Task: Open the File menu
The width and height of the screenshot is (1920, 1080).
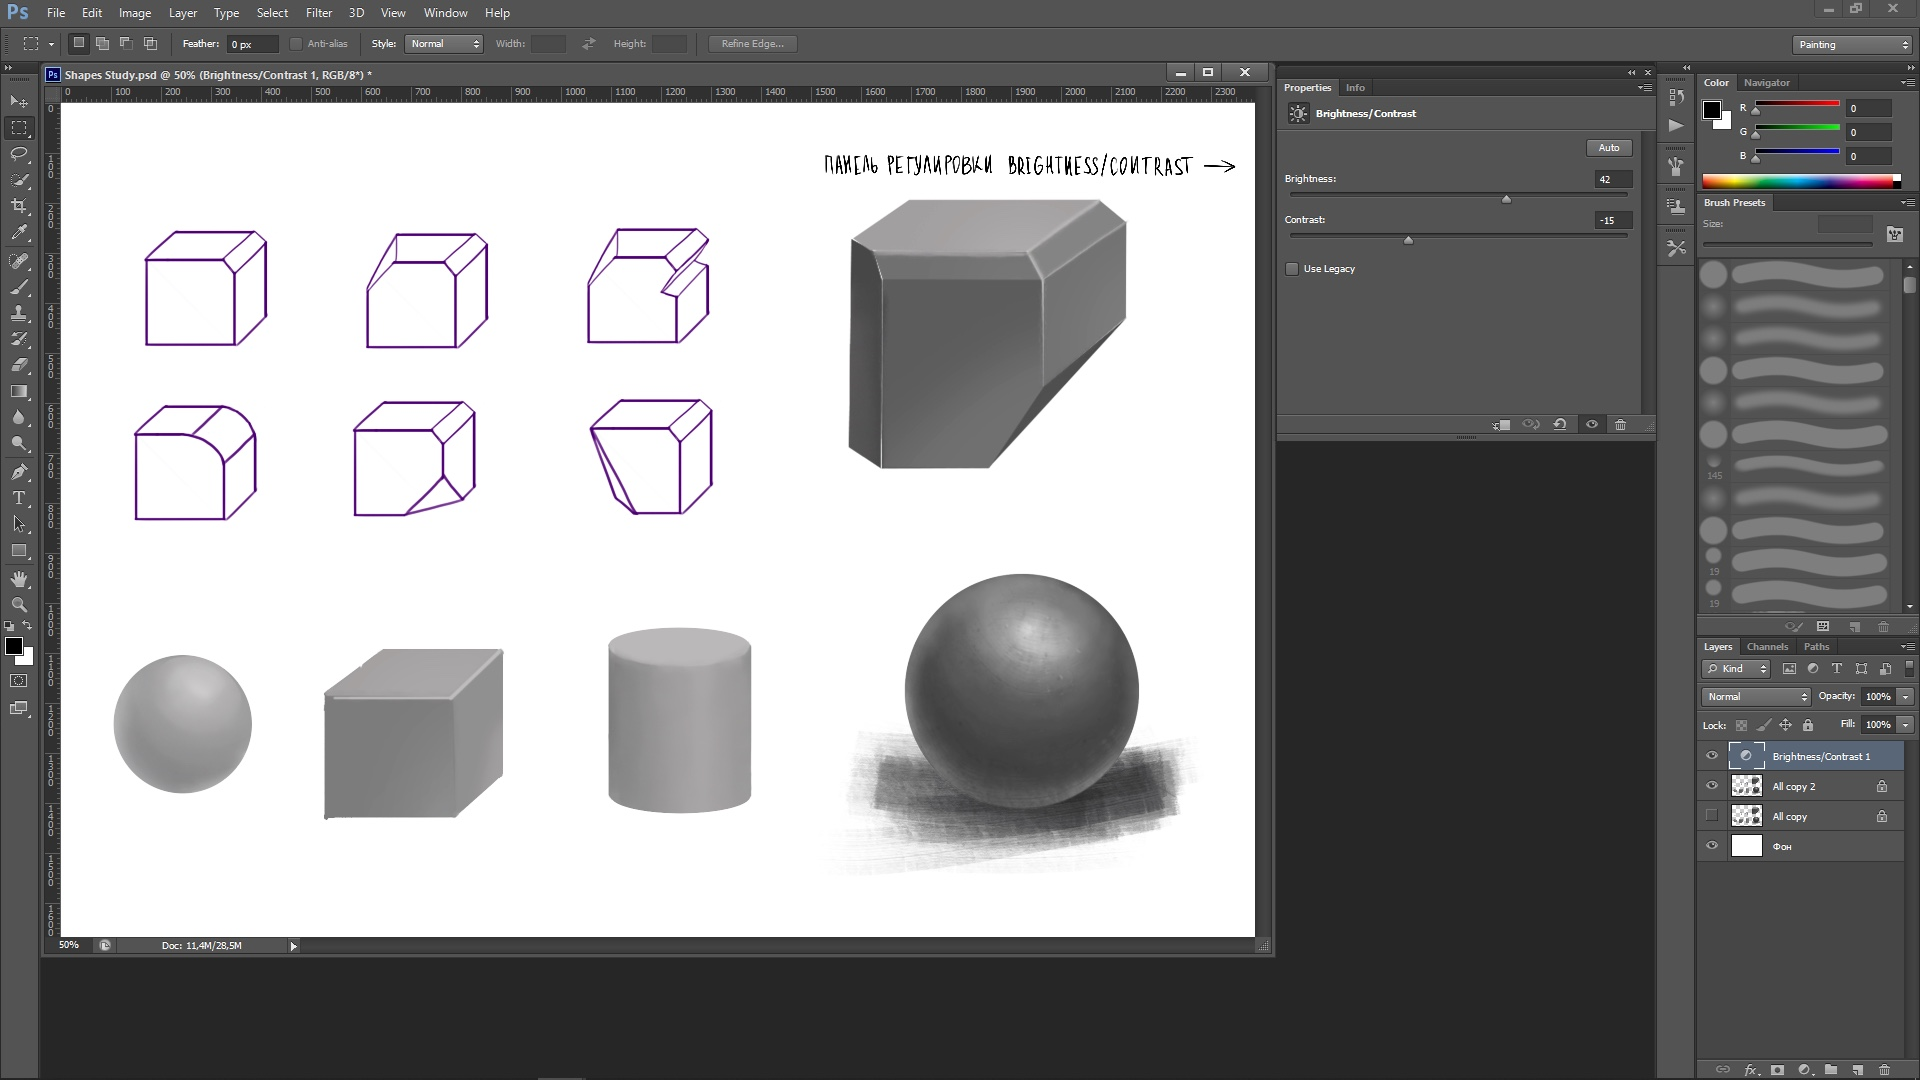Action: point(56,13)
